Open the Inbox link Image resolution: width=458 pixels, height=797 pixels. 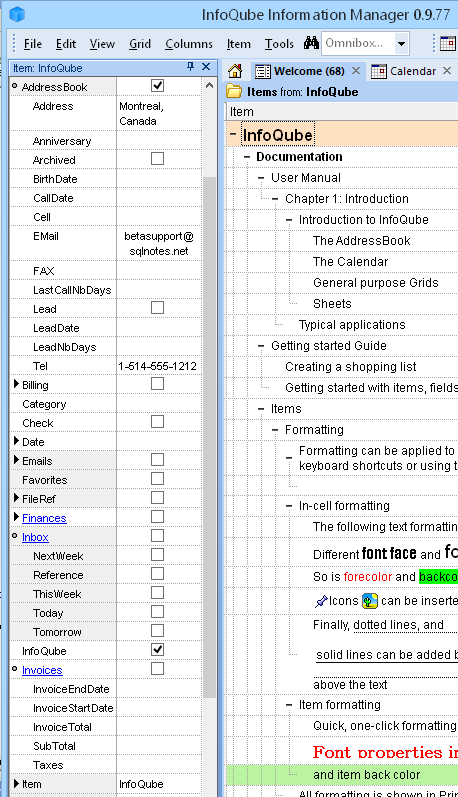click(x=35, y=537)
